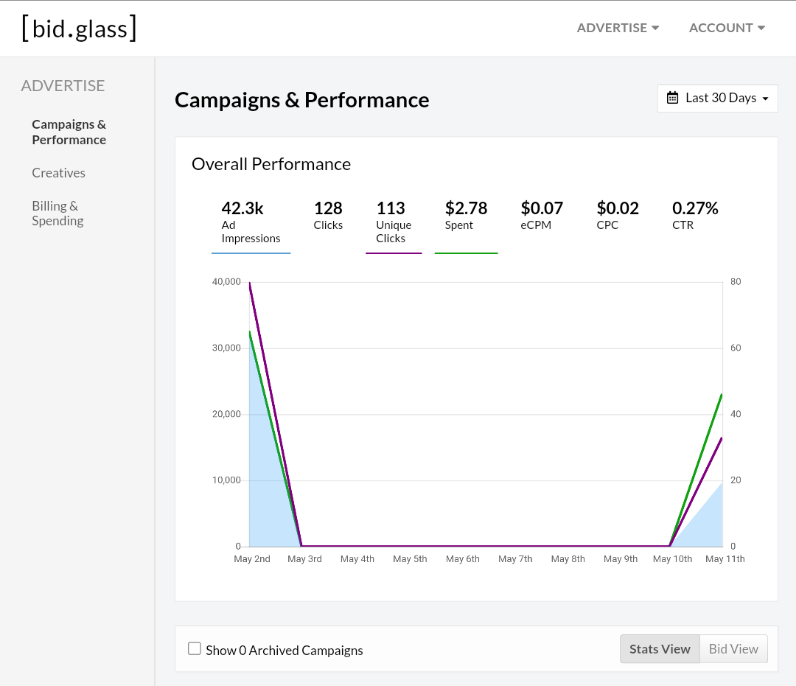Click the May 11th green line endpoint

(721, 394)
